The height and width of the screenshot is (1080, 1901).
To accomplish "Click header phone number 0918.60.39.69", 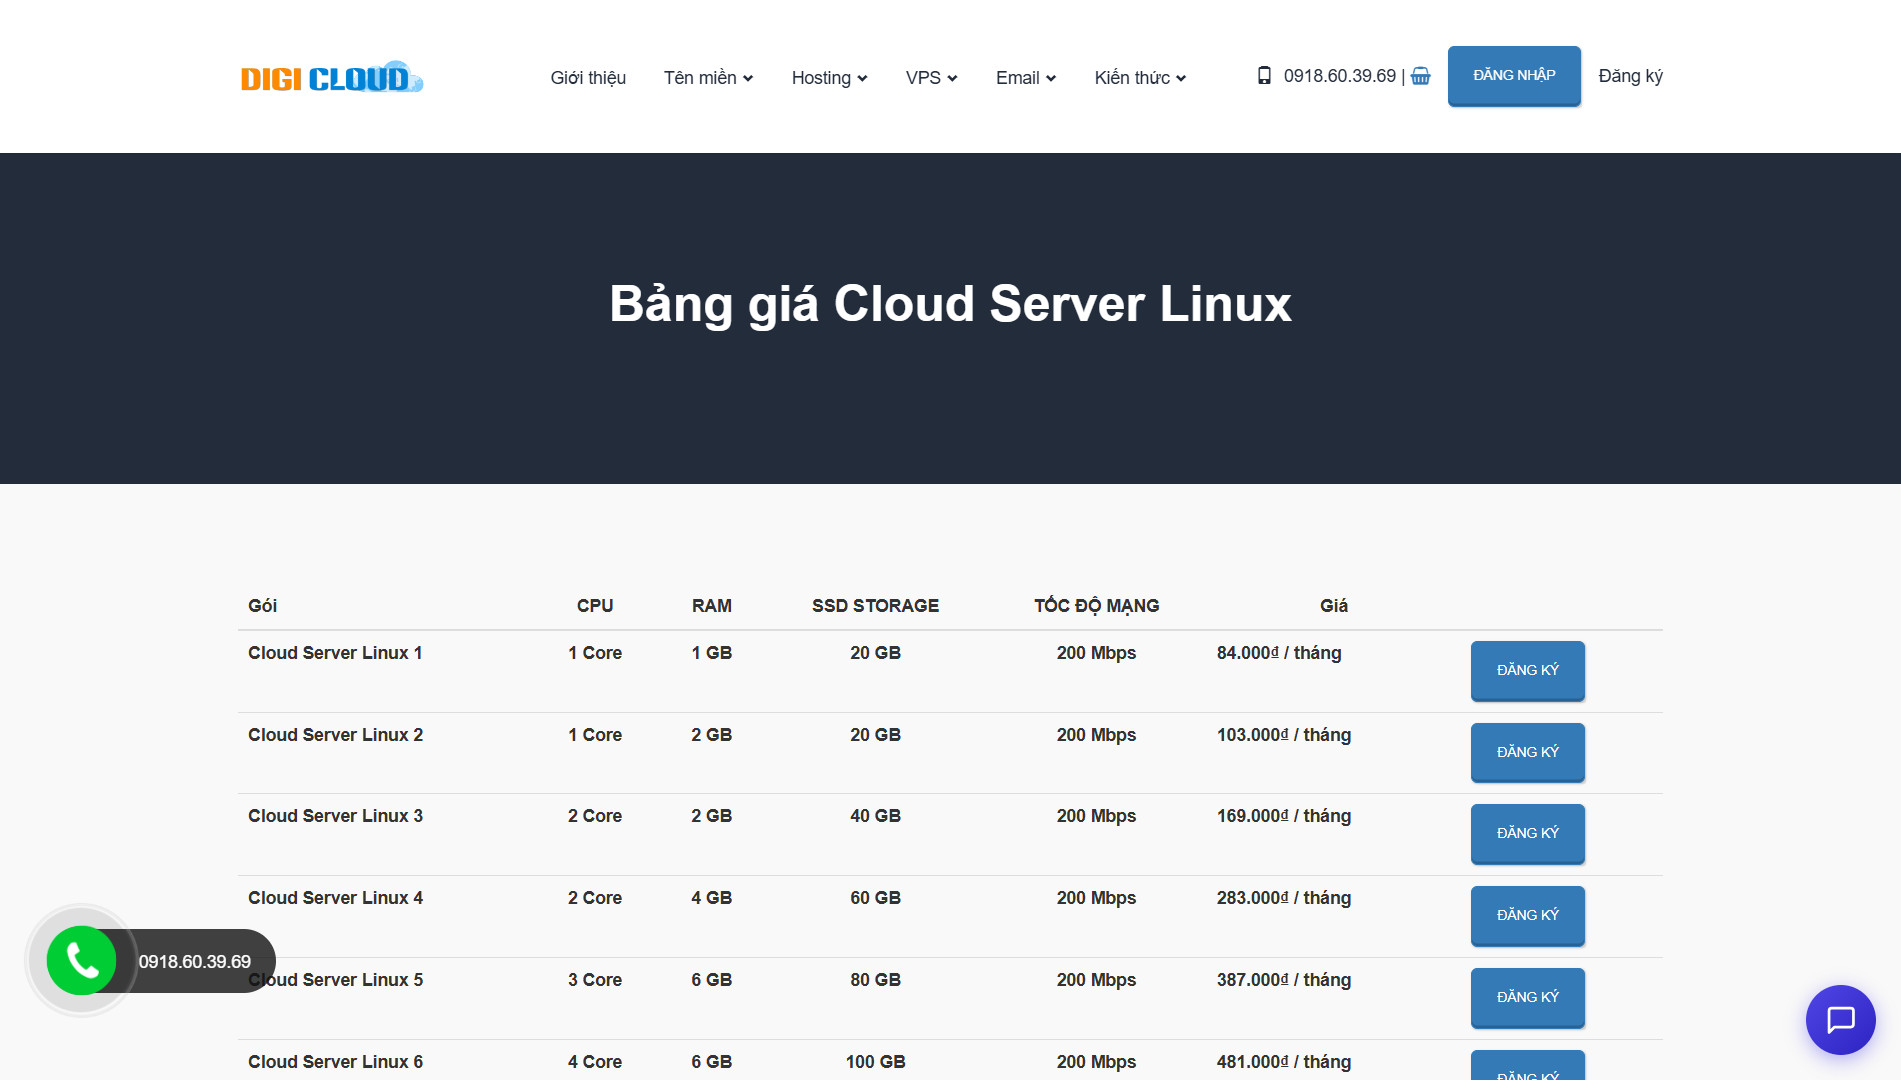I will coord(1339,76).
